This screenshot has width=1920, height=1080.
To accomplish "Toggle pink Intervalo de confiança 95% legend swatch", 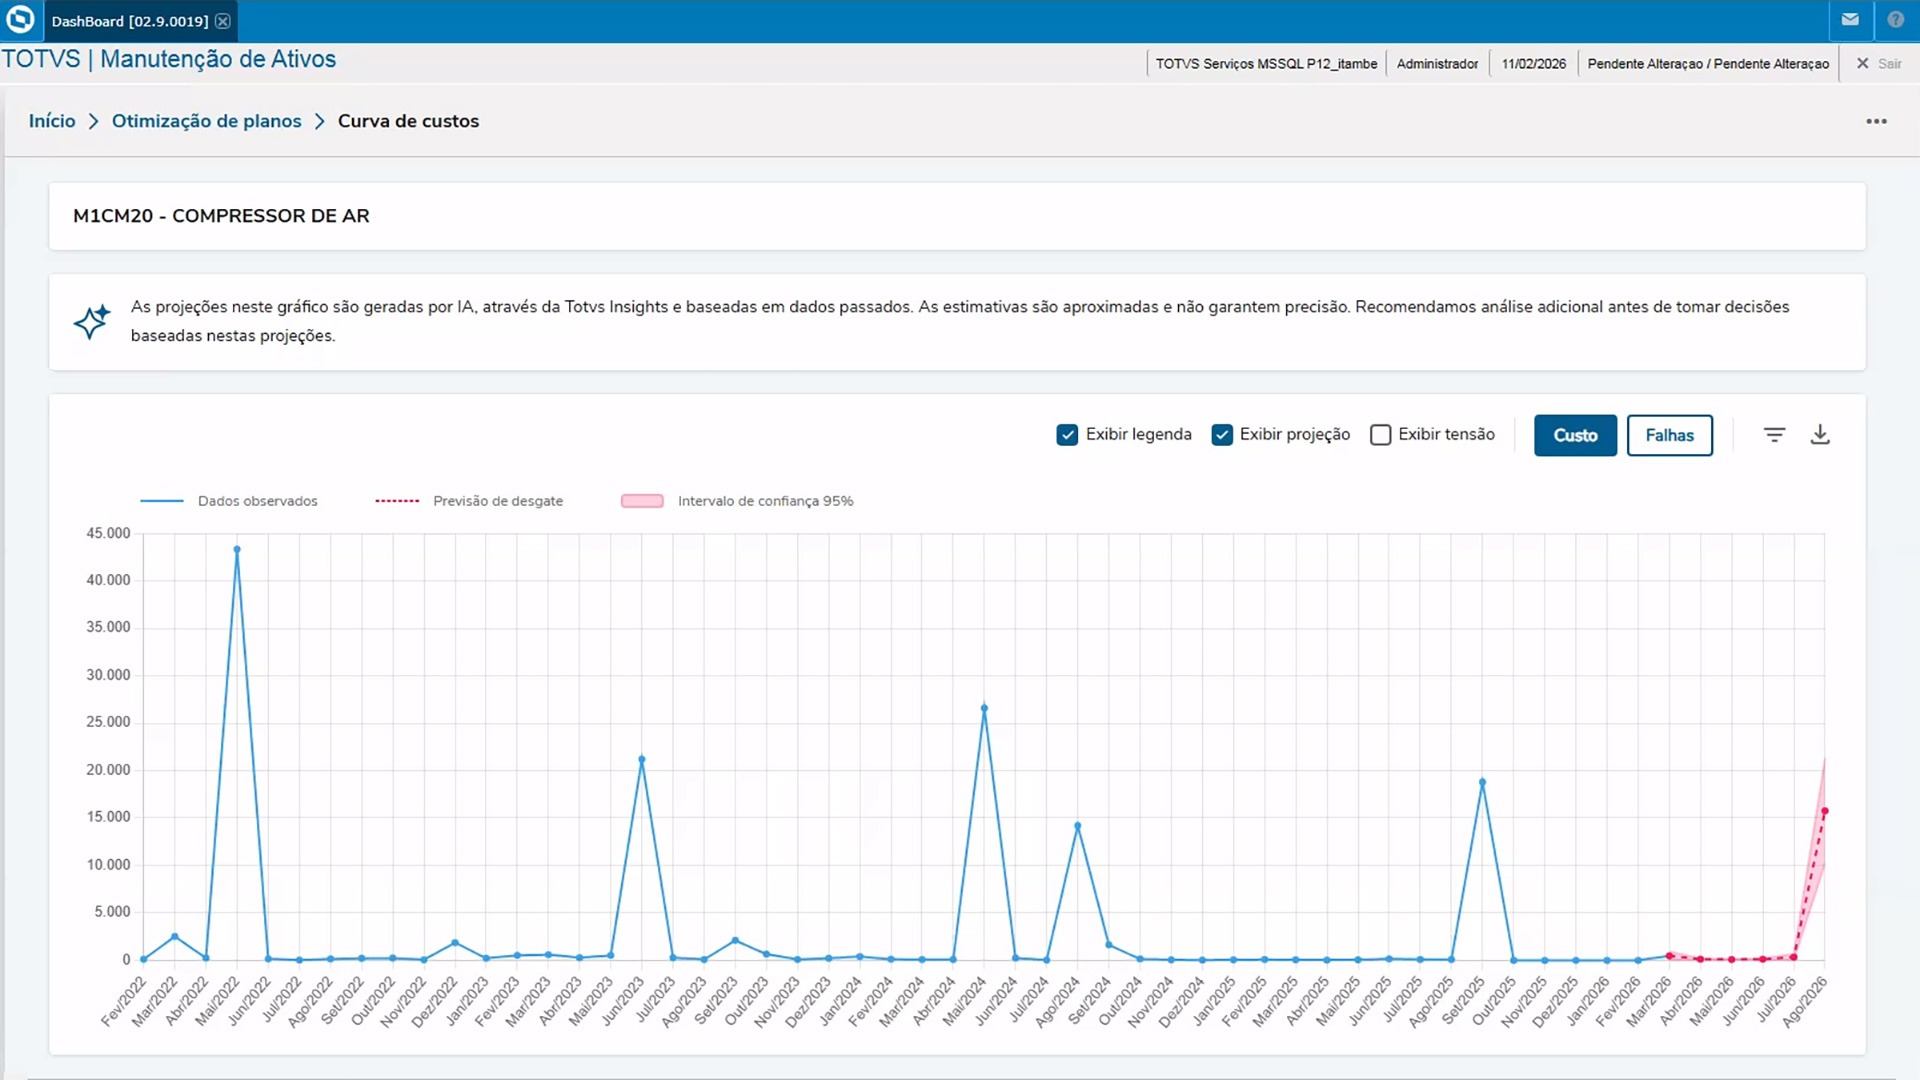I will coord(642,501).
